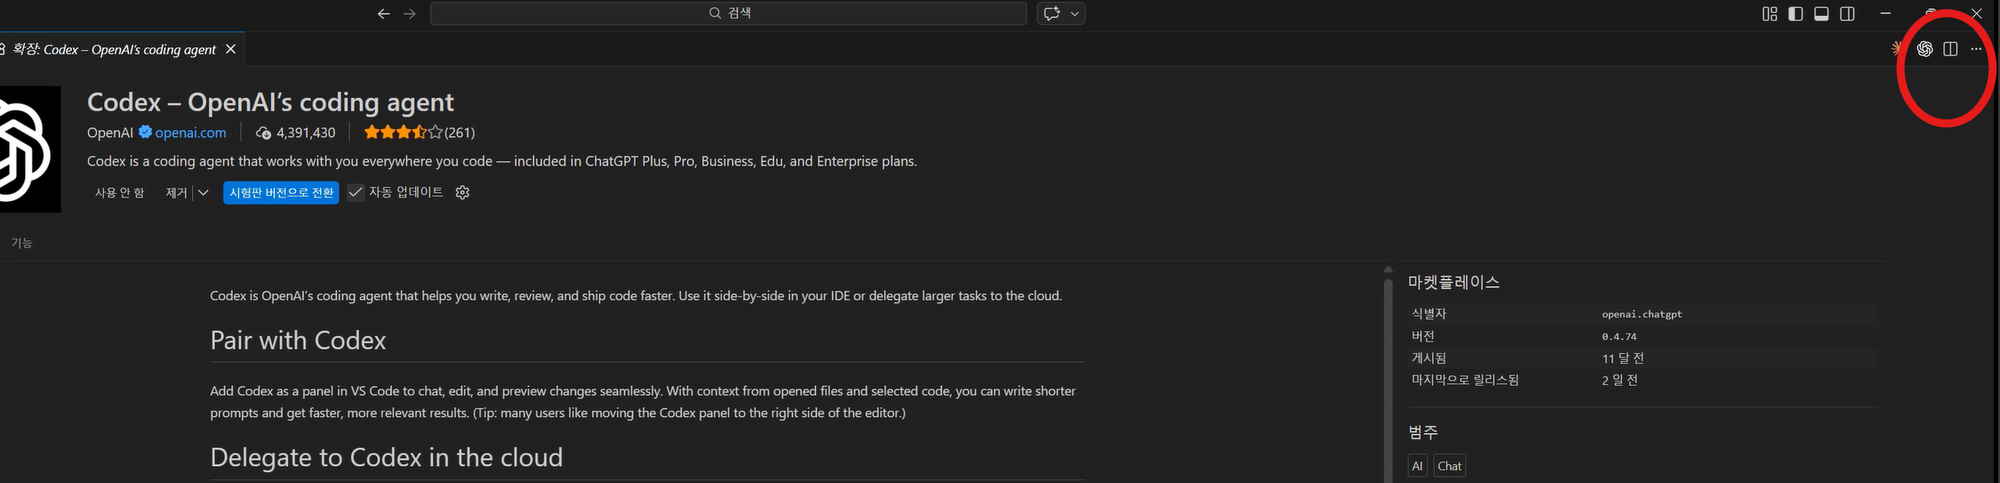The height and width of the screenshot is (483, 2000).
Task: Click the back navigation arrow
Action: 383,14
